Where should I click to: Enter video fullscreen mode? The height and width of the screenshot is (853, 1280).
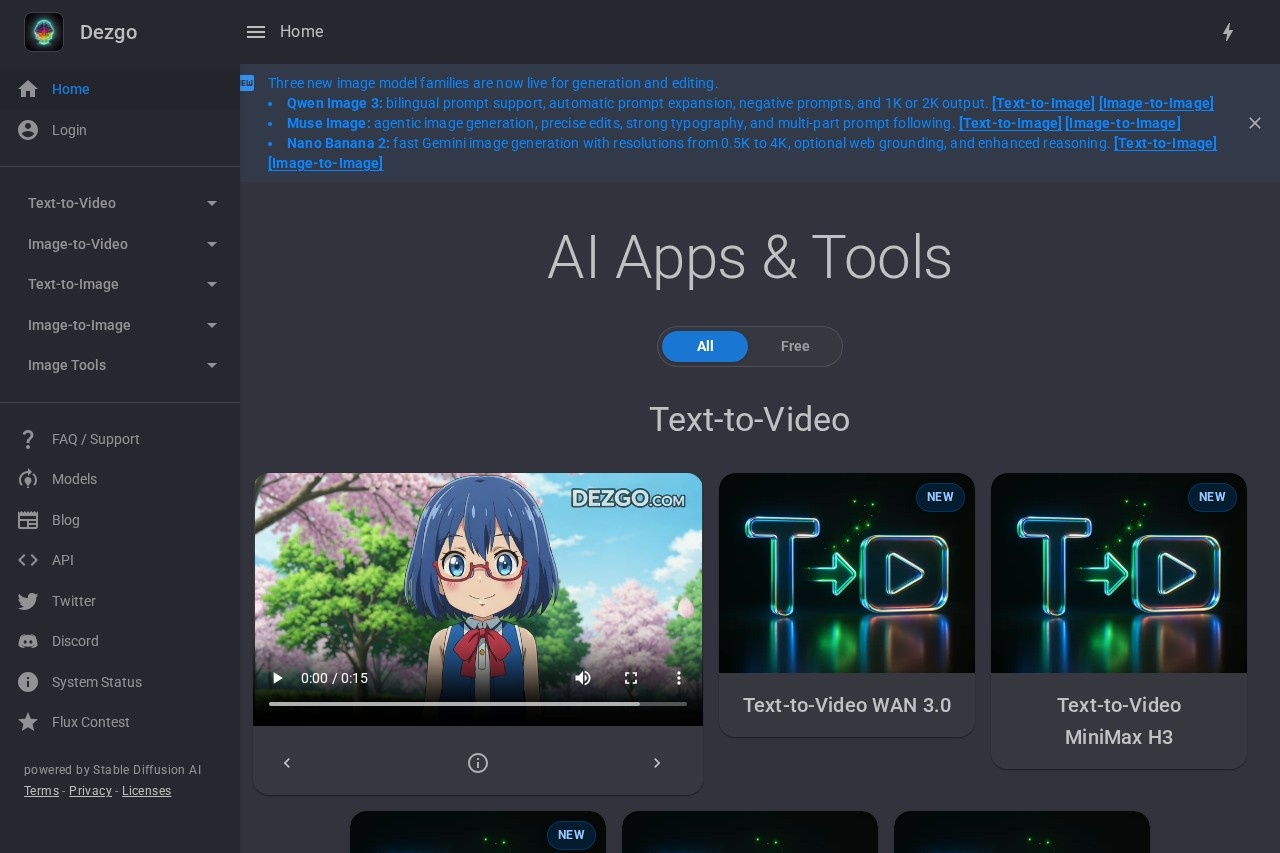[631, 678]
